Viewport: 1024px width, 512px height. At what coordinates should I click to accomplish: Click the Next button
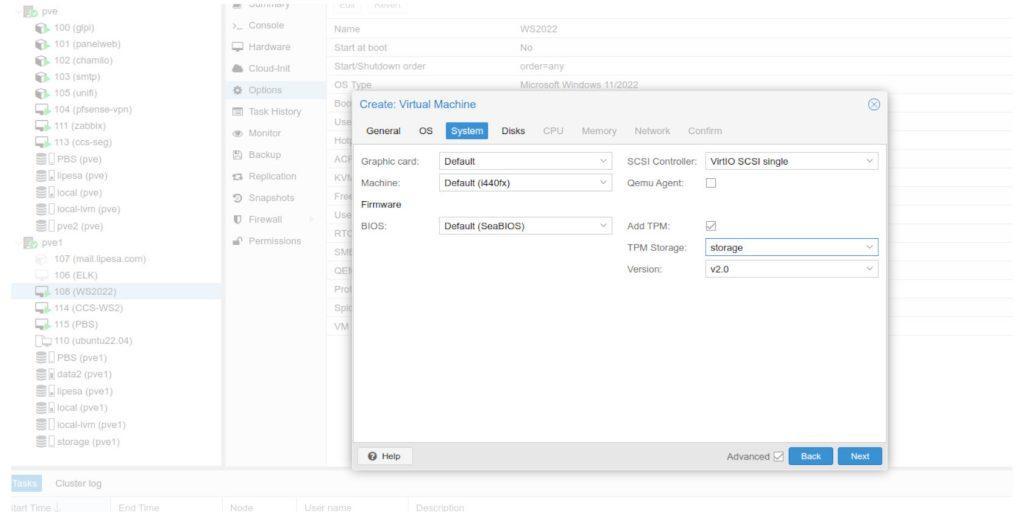coord(860,456)
